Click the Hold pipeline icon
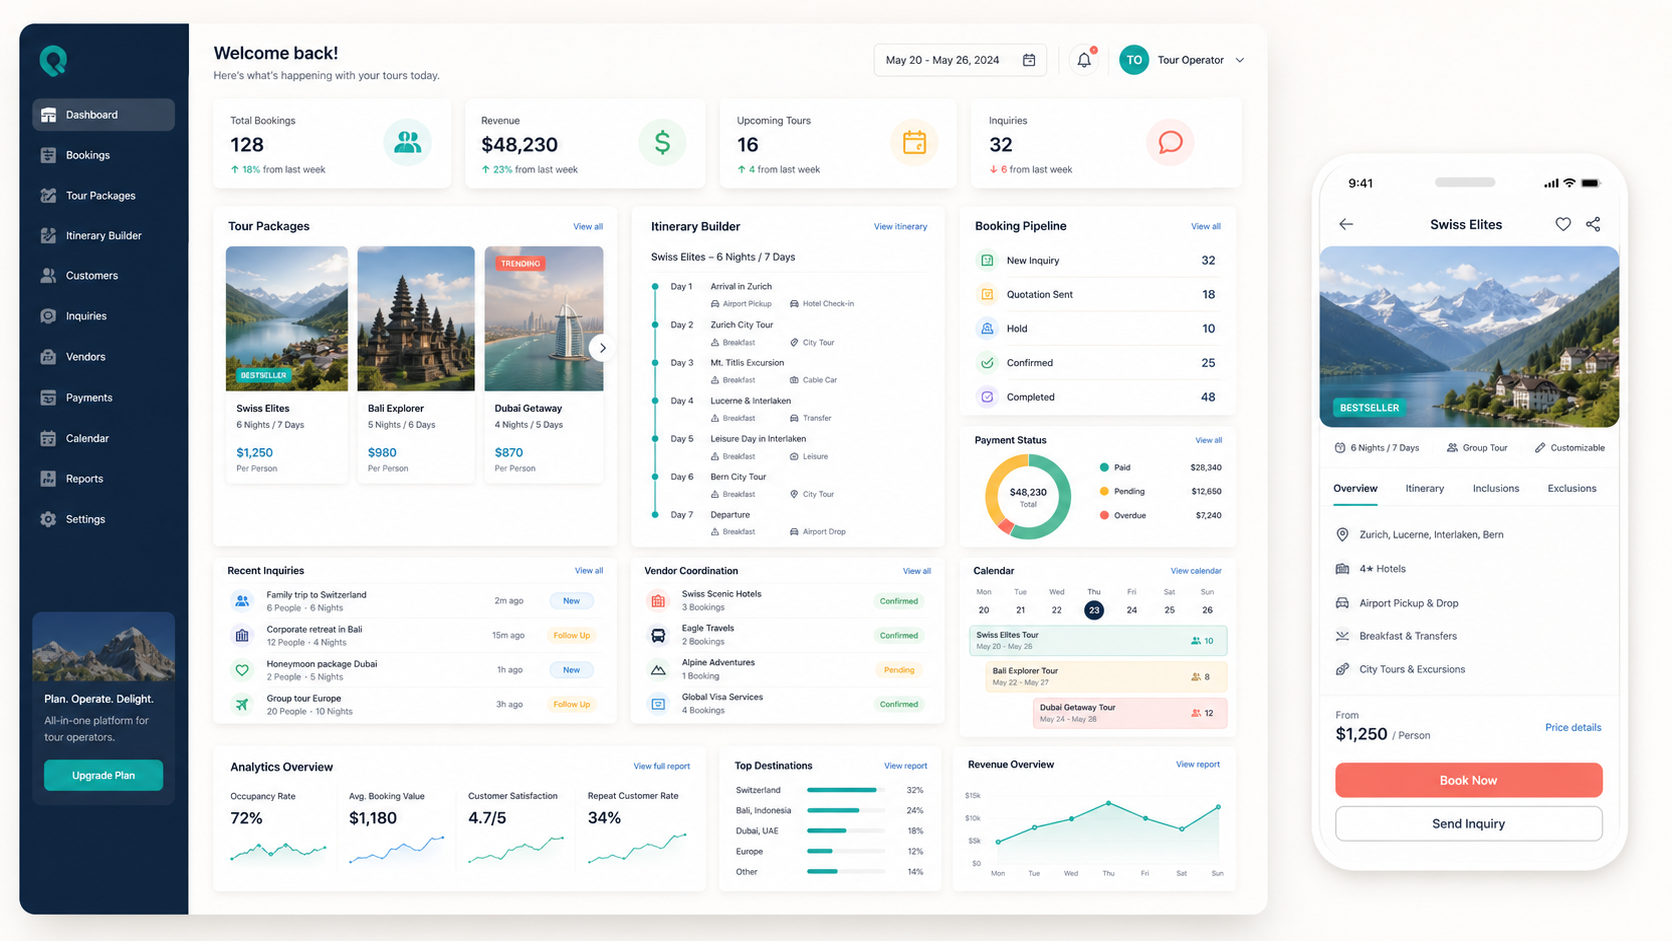The image size is (1672, 941). [x=987, y=328]
